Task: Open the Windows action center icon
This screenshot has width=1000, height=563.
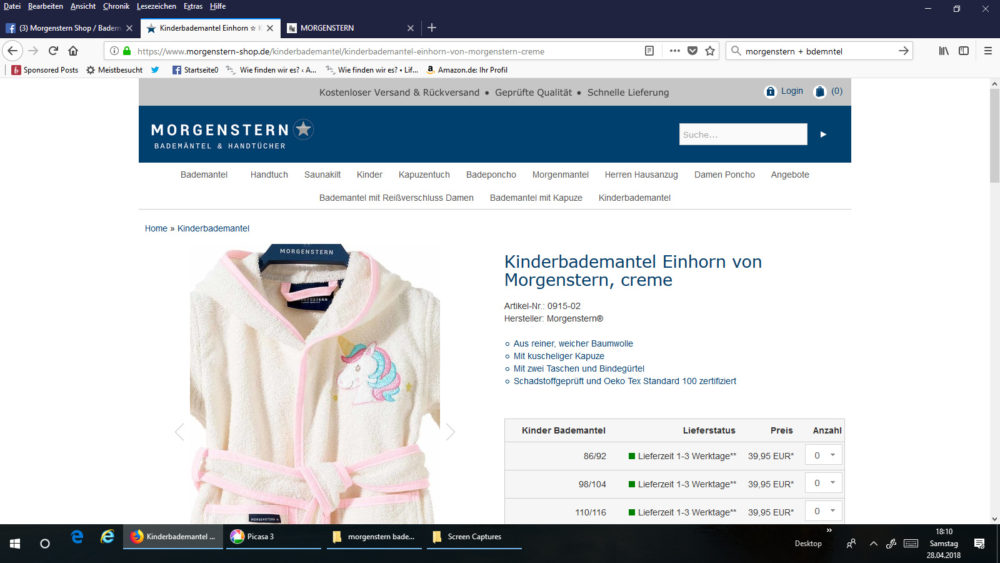Action: pyautogui.click(x=980, y=544)
